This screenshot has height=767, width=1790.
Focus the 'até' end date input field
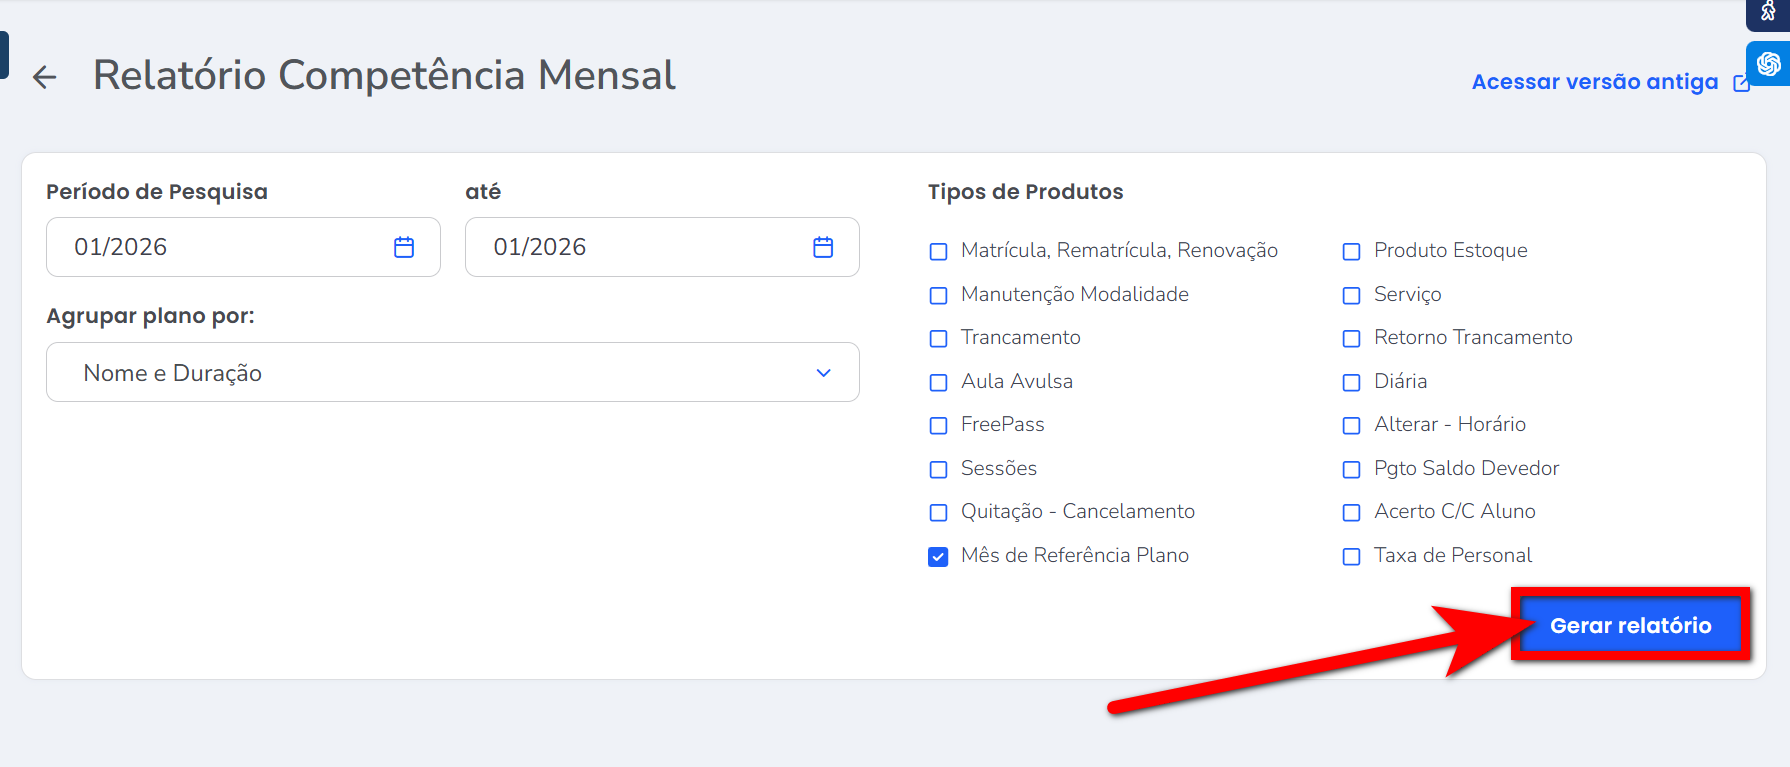pyautogui.click(x=640, y=247)
